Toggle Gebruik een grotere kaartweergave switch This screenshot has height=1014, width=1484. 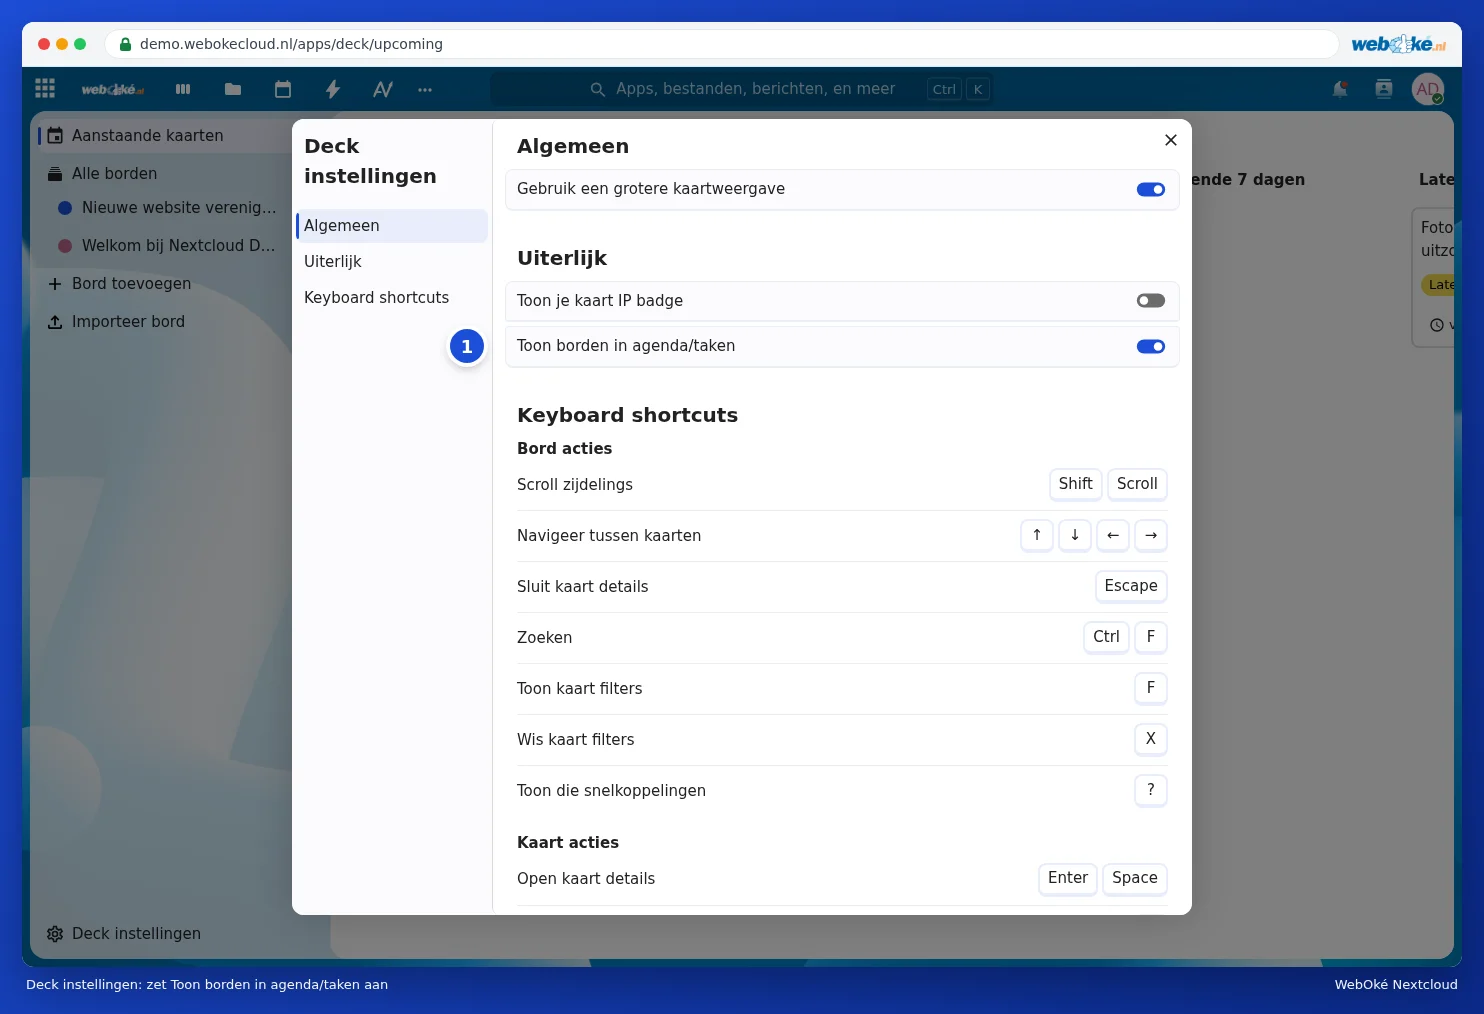coord(1151,189)
